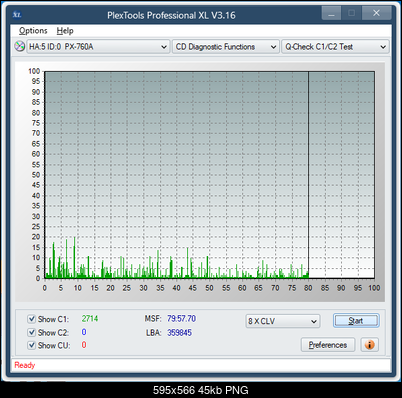Viewport: 402px width, 398px height.
Task: Click the PlexTools XL title bar icon
Action: [x=17, y=15]
